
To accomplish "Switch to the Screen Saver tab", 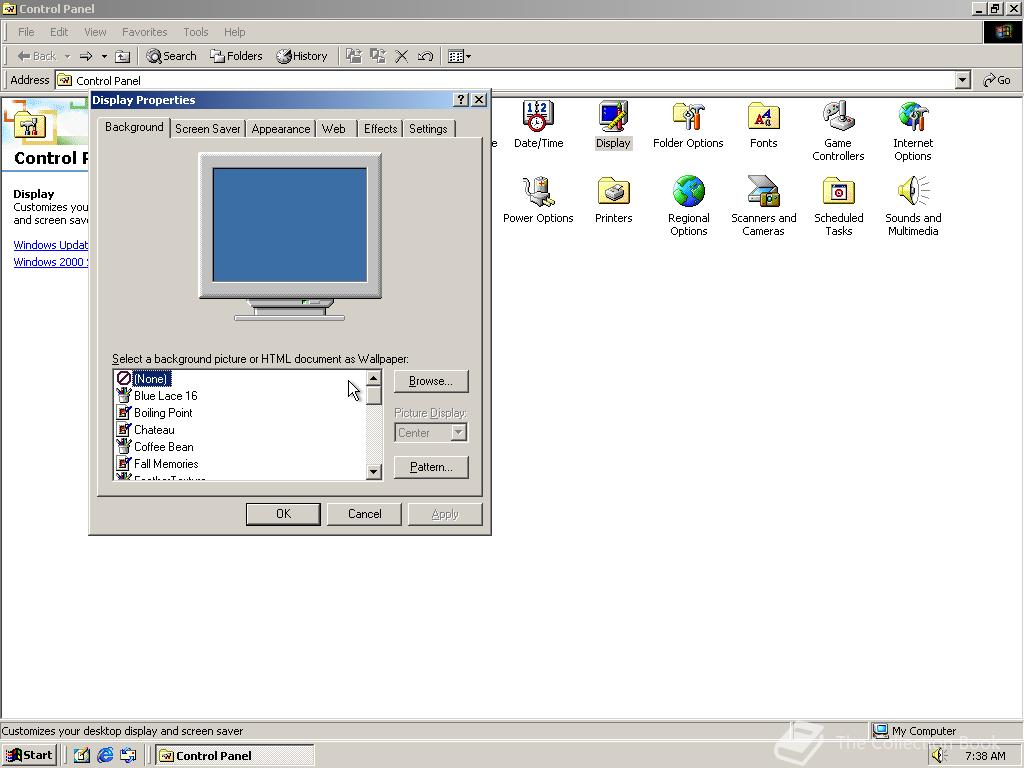I will click(x=208, y=129).
